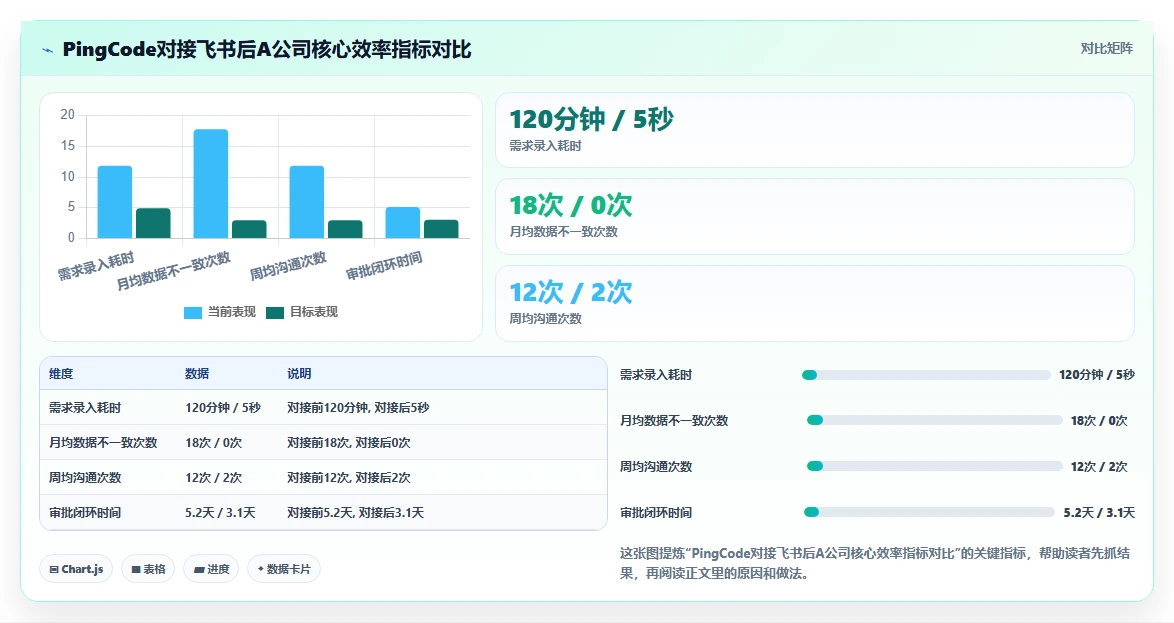The width and height of the screenshot is (1174, 623).
Task: Click the 对比矩阵 label in the header
Action: pyautogui.click(x=1107, y=49)
